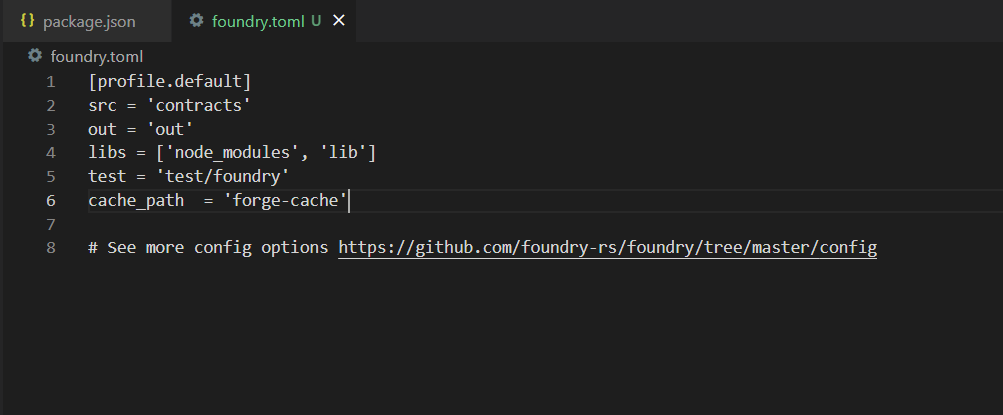Click the gear icon in the breadcrumb
The height and width of the screenshot is (415, 1003).
point(35,56)
